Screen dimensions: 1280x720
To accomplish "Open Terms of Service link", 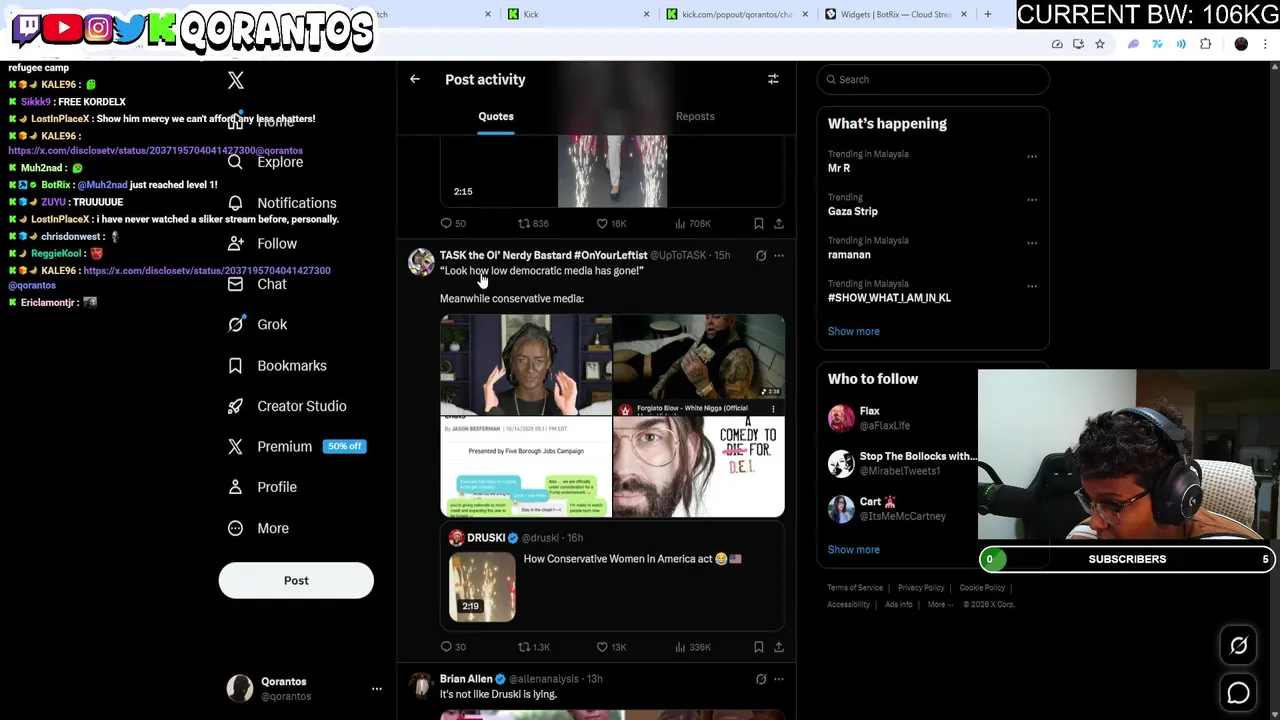I will (855, 588).
